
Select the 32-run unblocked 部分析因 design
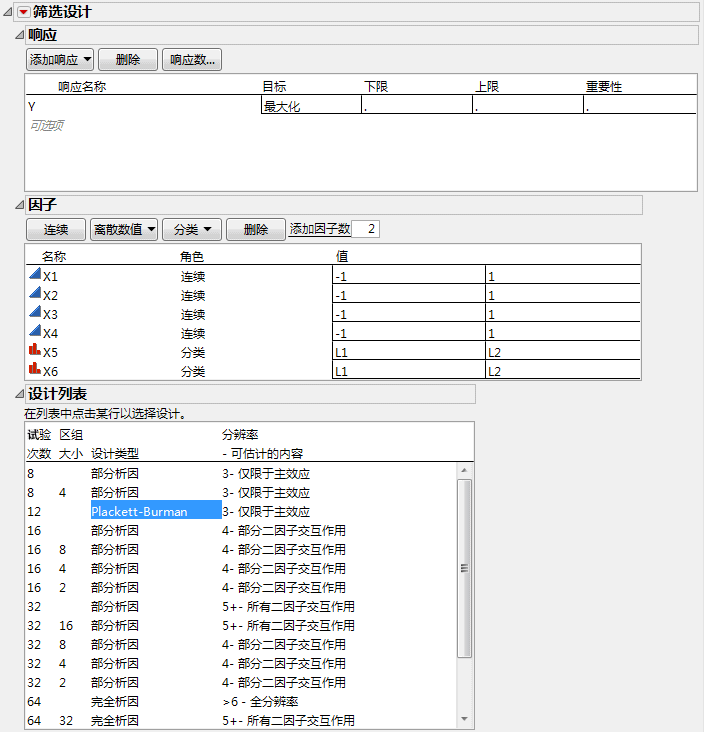coord(241,607)
